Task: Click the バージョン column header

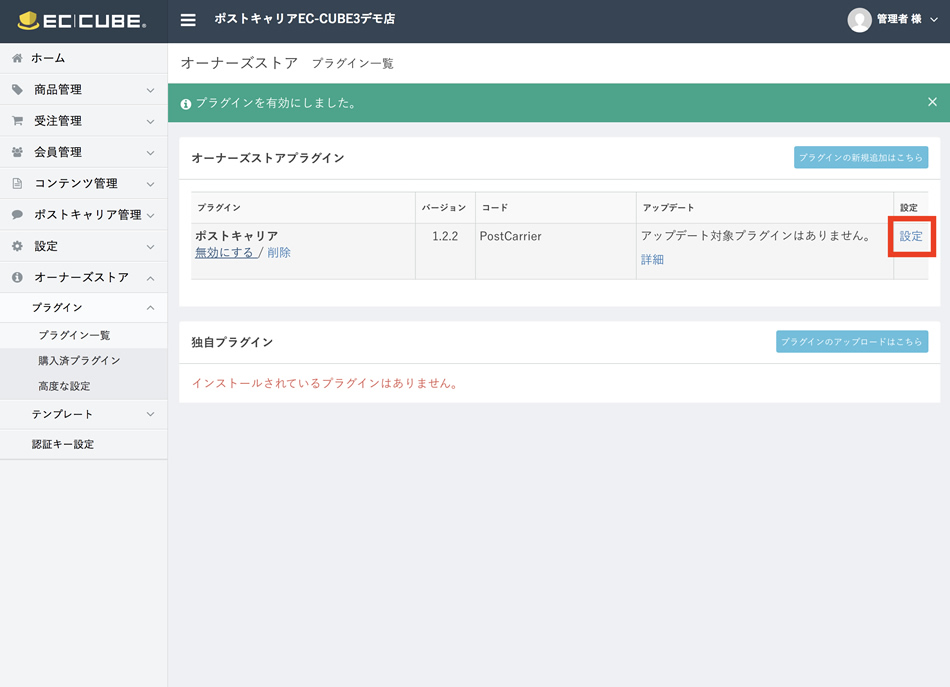Action: coord(444,208)
